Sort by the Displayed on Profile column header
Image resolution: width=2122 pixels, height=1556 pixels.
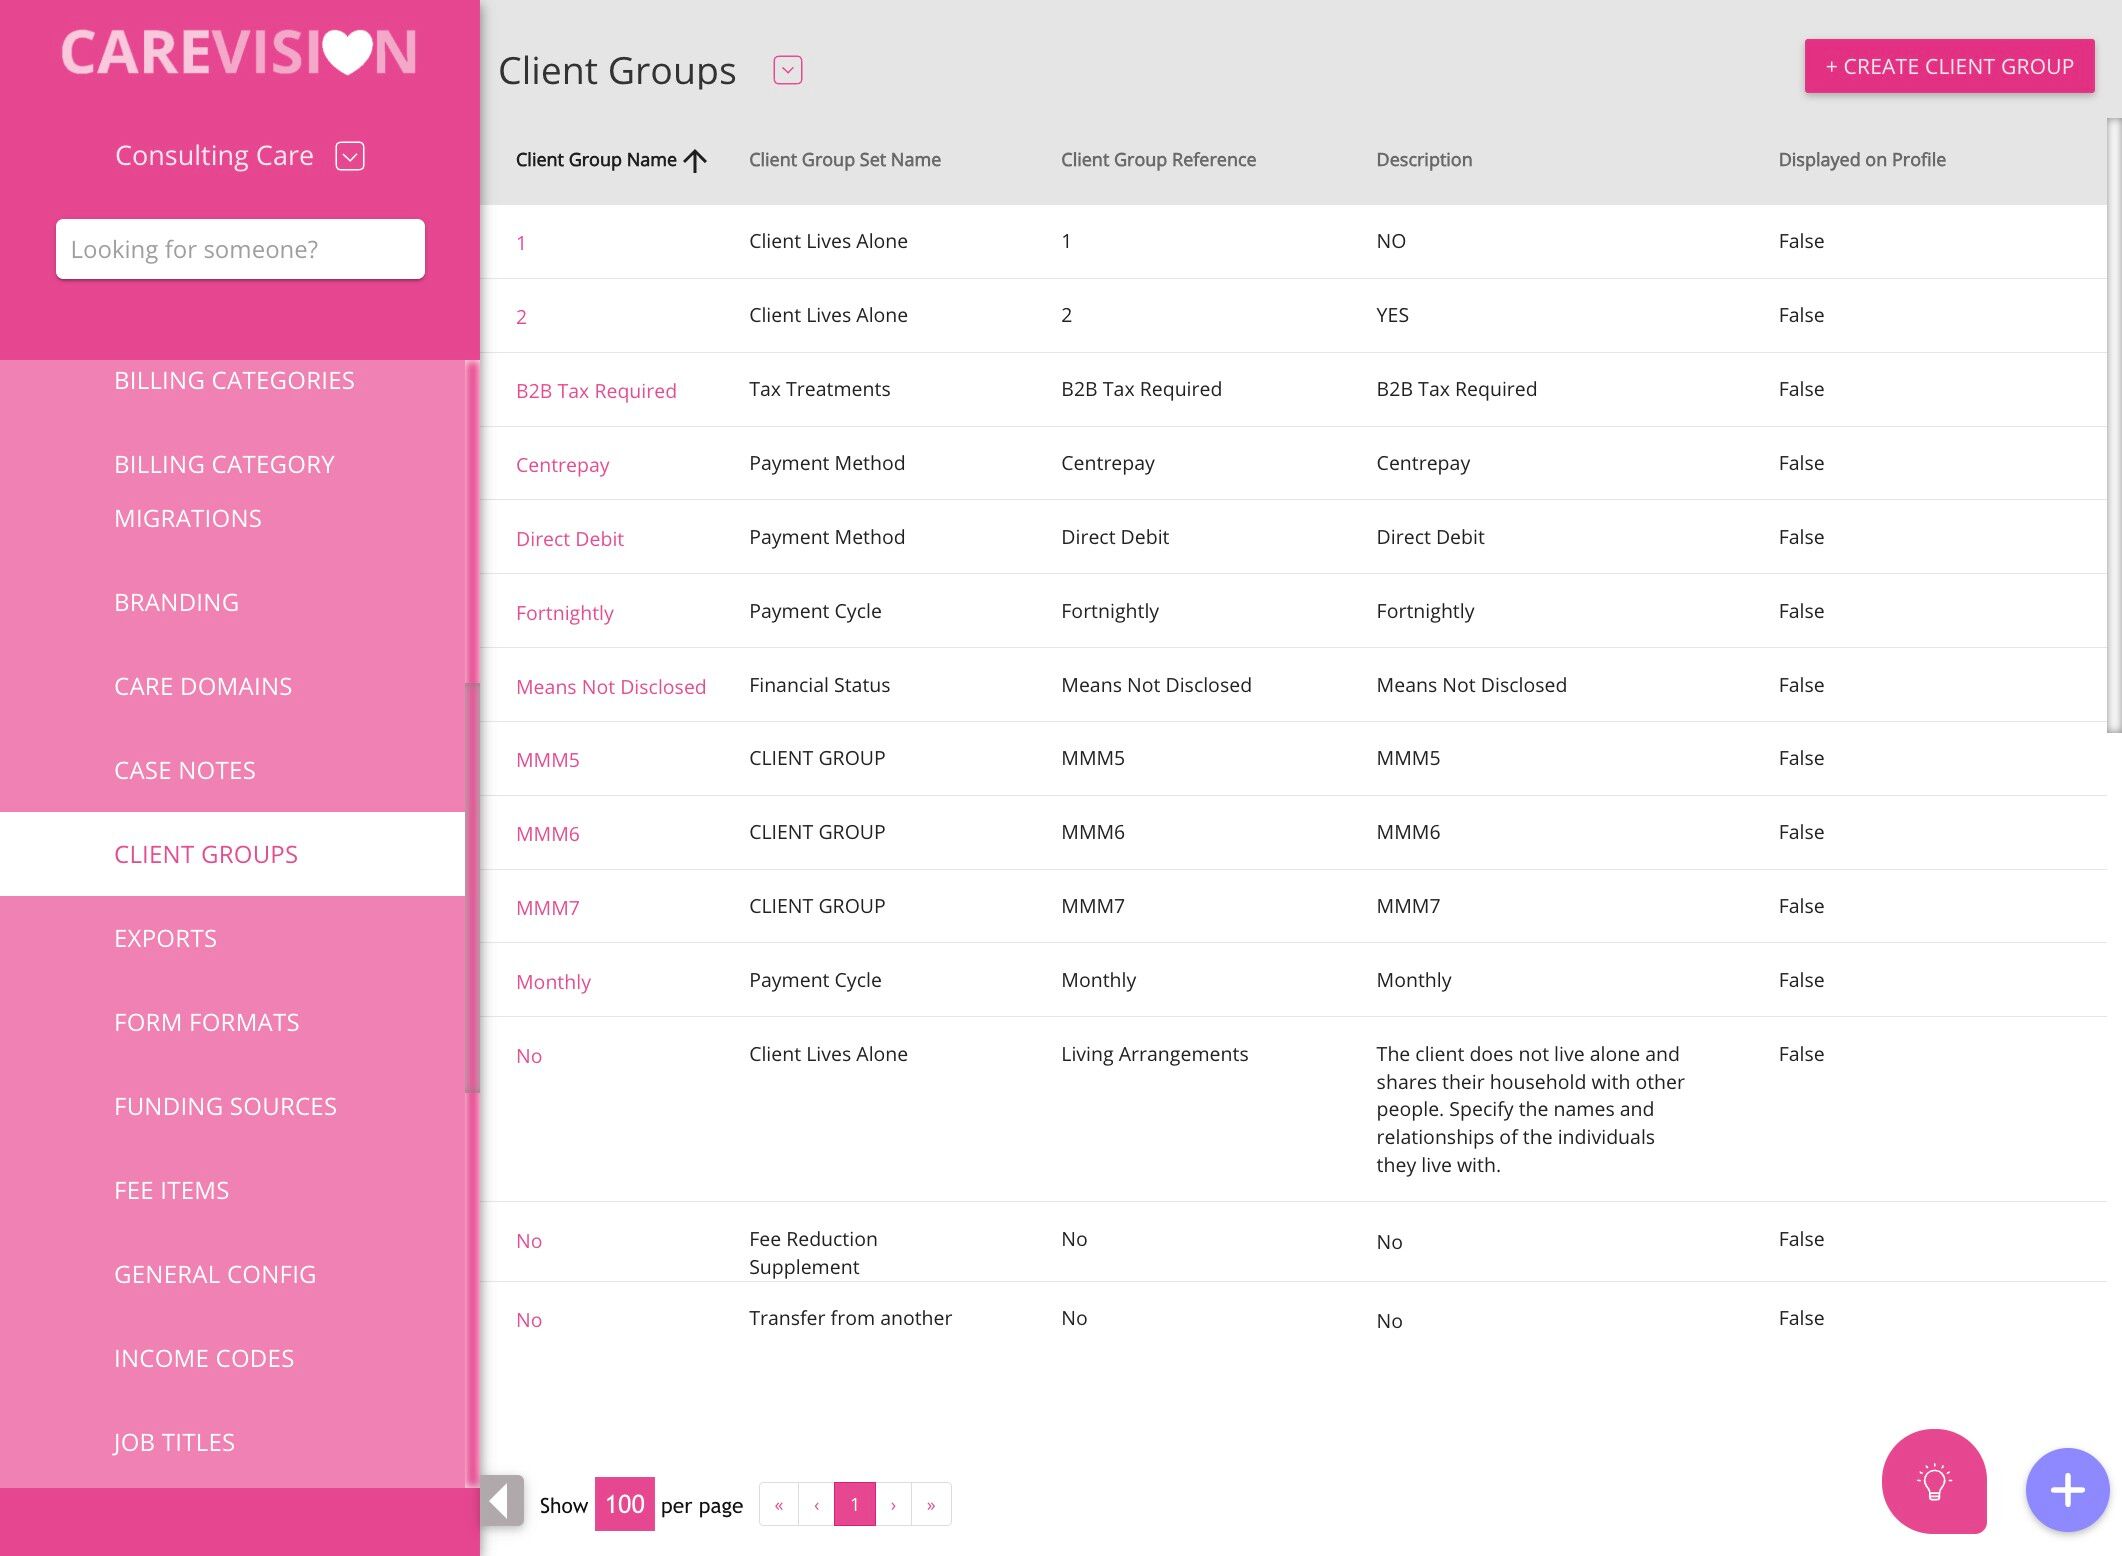point(1861,160)
